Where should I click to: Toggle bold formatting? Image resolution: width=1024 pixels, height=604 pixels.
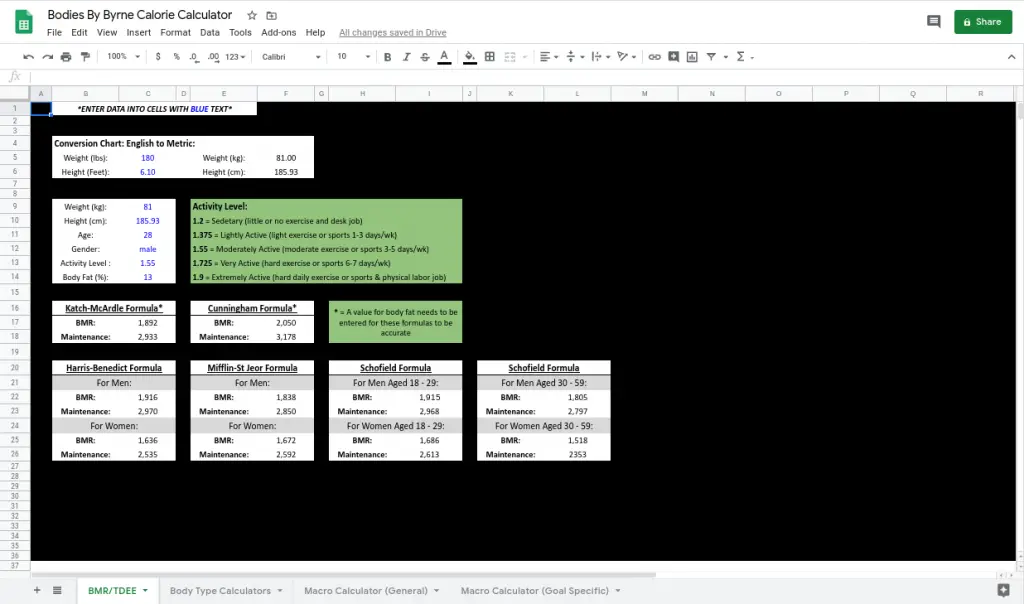pyautogui.click(x=387, y=57)
